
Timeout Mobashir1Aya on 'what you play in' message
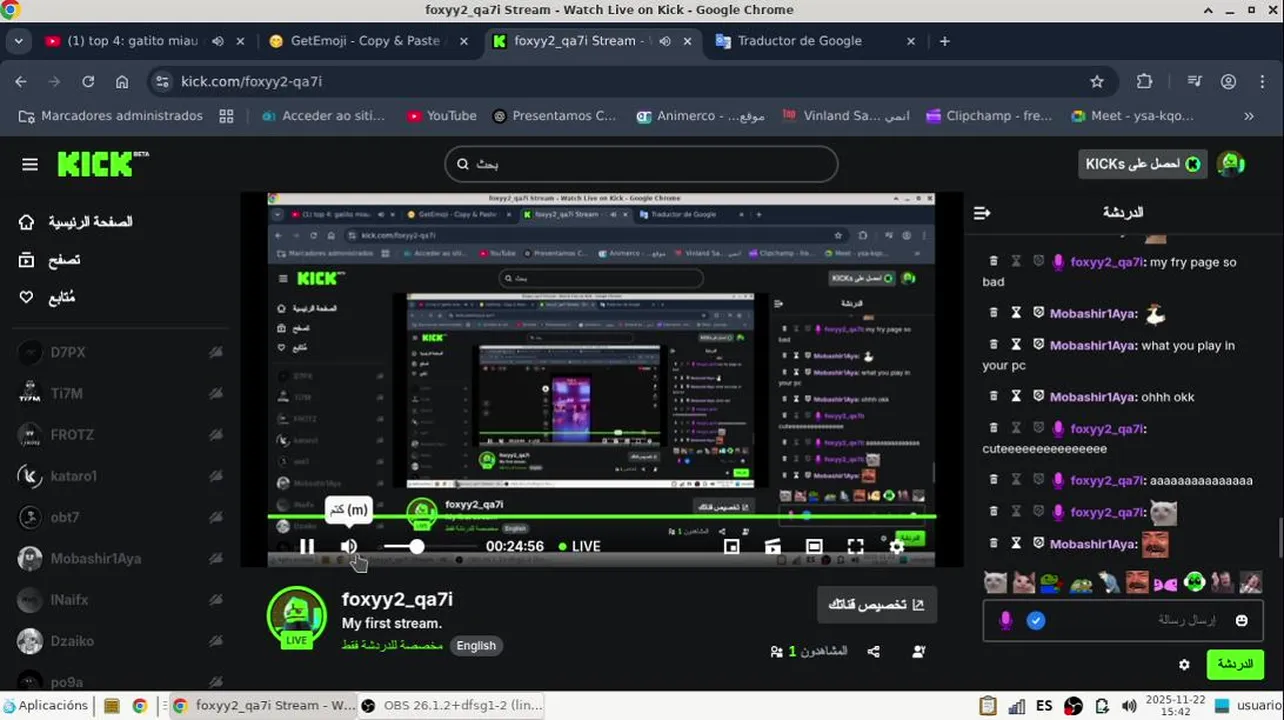coord(1016,345)
